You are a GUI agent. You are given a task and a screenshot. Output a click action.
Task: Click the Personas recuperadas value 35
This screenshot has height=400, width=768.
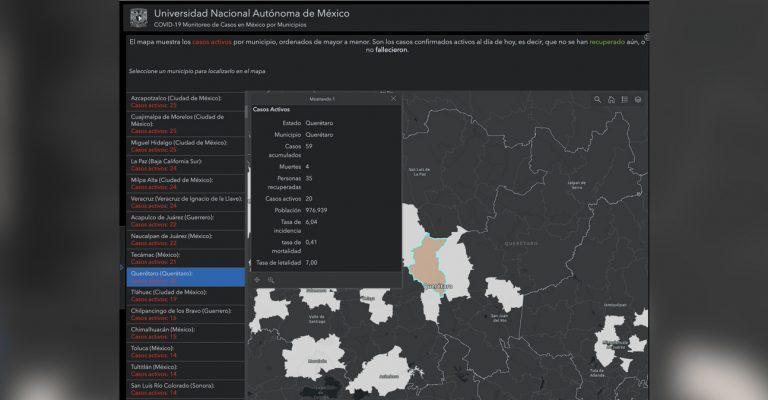click(x=309, y=179)
